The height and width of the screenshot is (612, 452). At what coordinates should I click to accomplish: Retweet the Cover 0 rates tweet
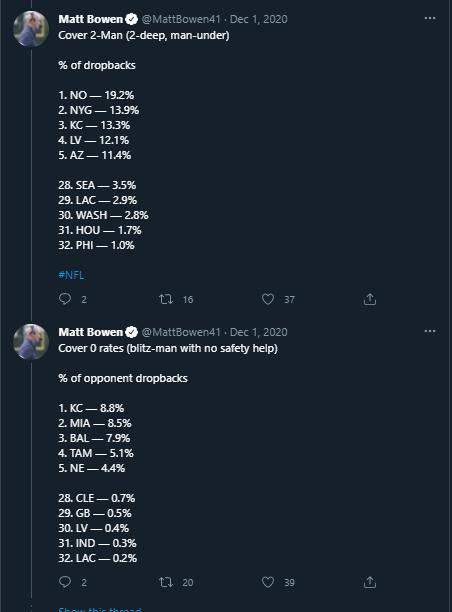[166, 582]
